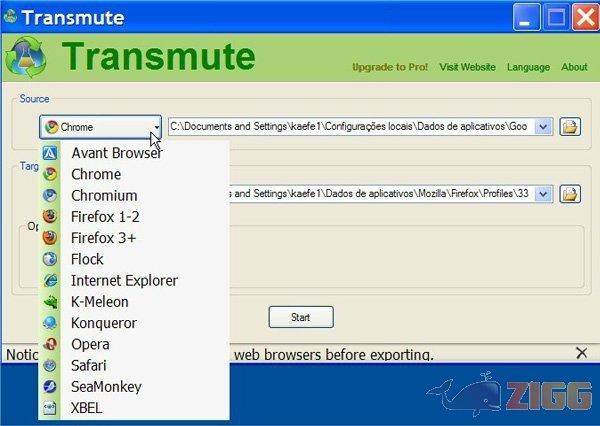The image size is (600, 426).
Task: Select SeaMonkey from the list
Action: click(x=134, y=387)
